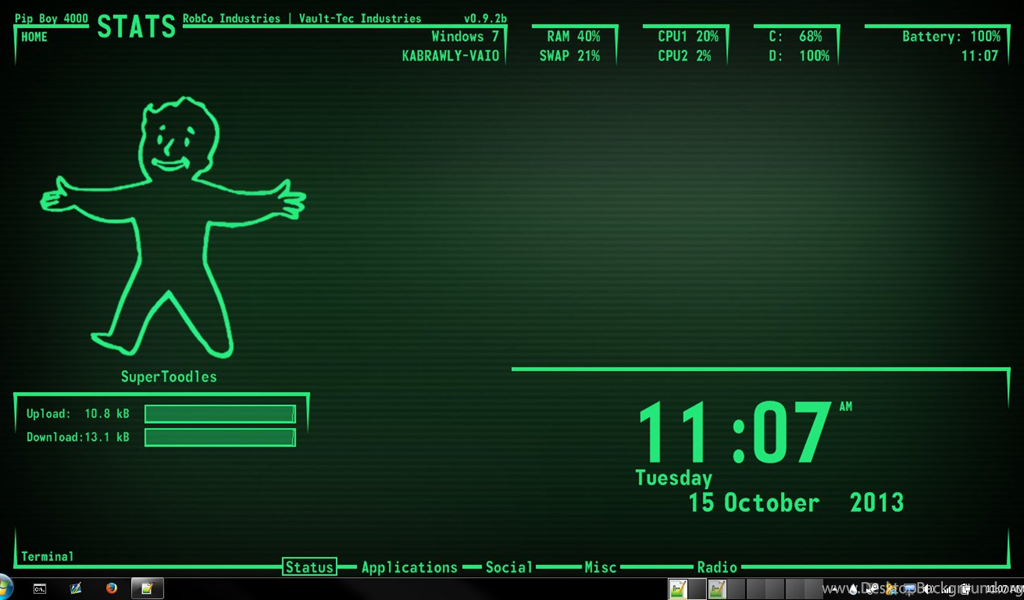Click the STATS heading
1024x600 pixels.
[136, 27]
